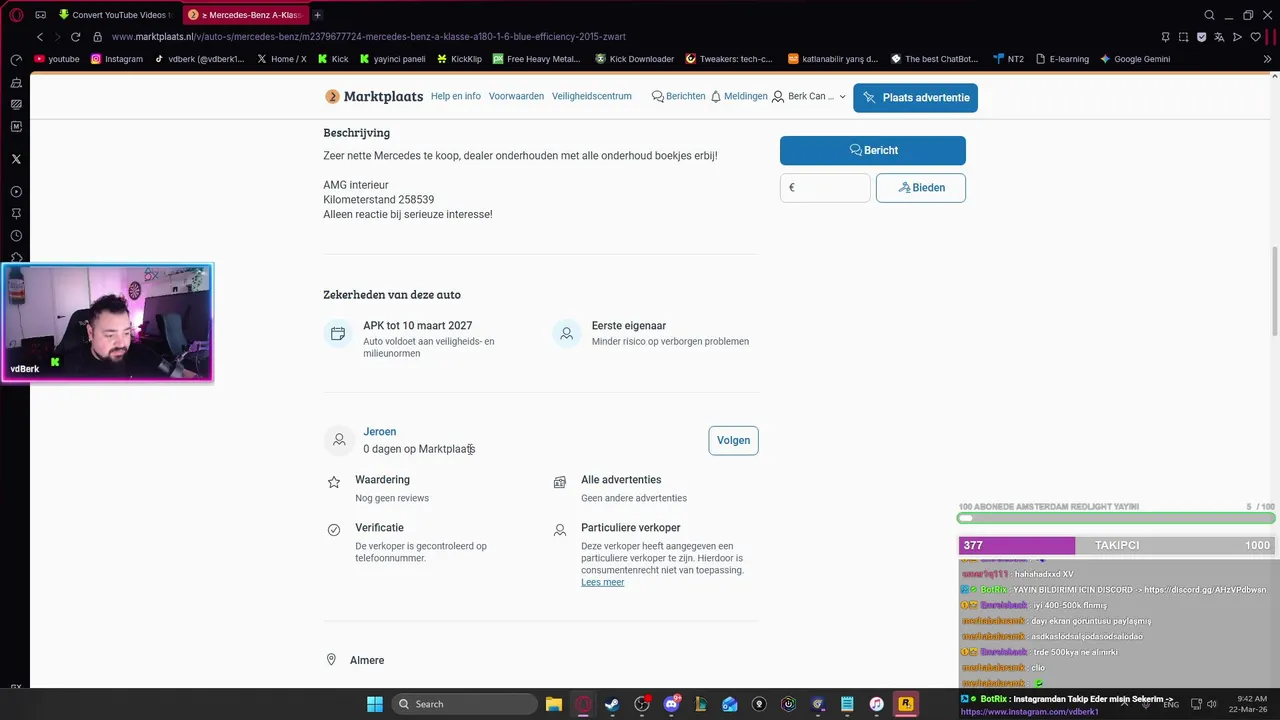Image resolution: width=1280 pixels, height=720 pixels.
Task: Open File Explorer from the taskbar
Action: 554,704
